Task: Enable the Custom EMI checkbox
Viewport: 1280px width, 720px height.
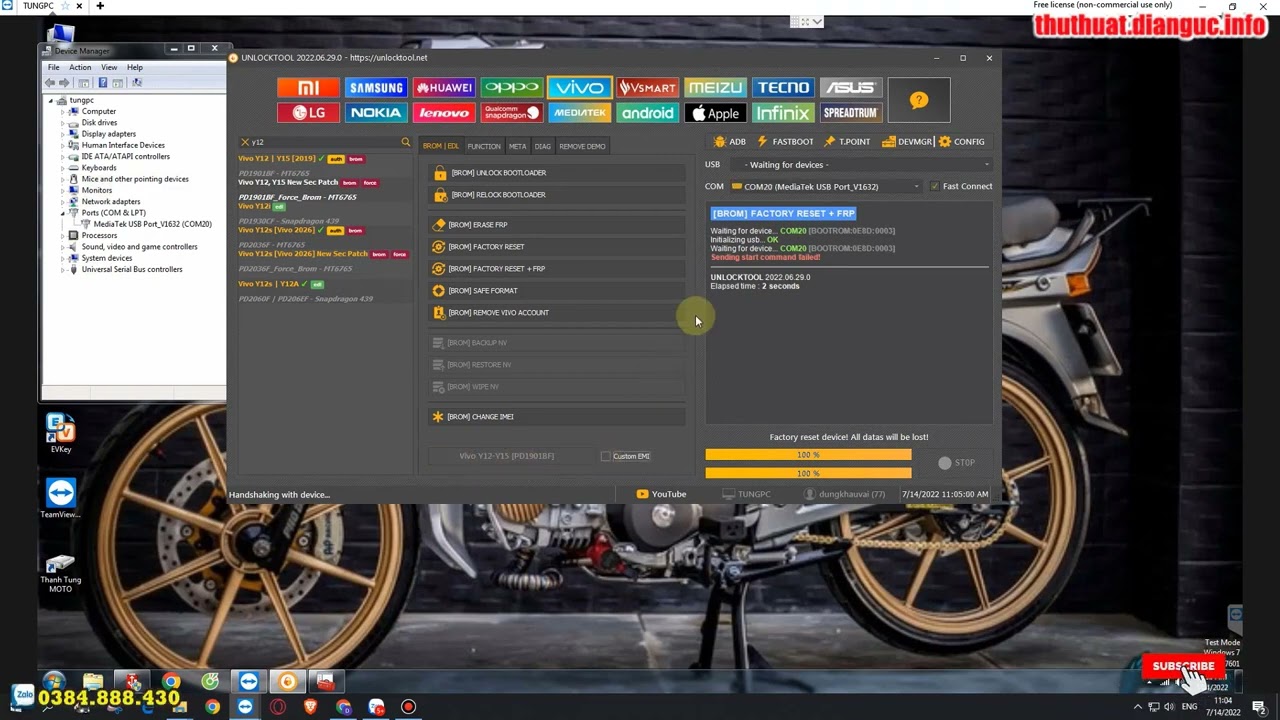Action: click(x=605, y=456)
